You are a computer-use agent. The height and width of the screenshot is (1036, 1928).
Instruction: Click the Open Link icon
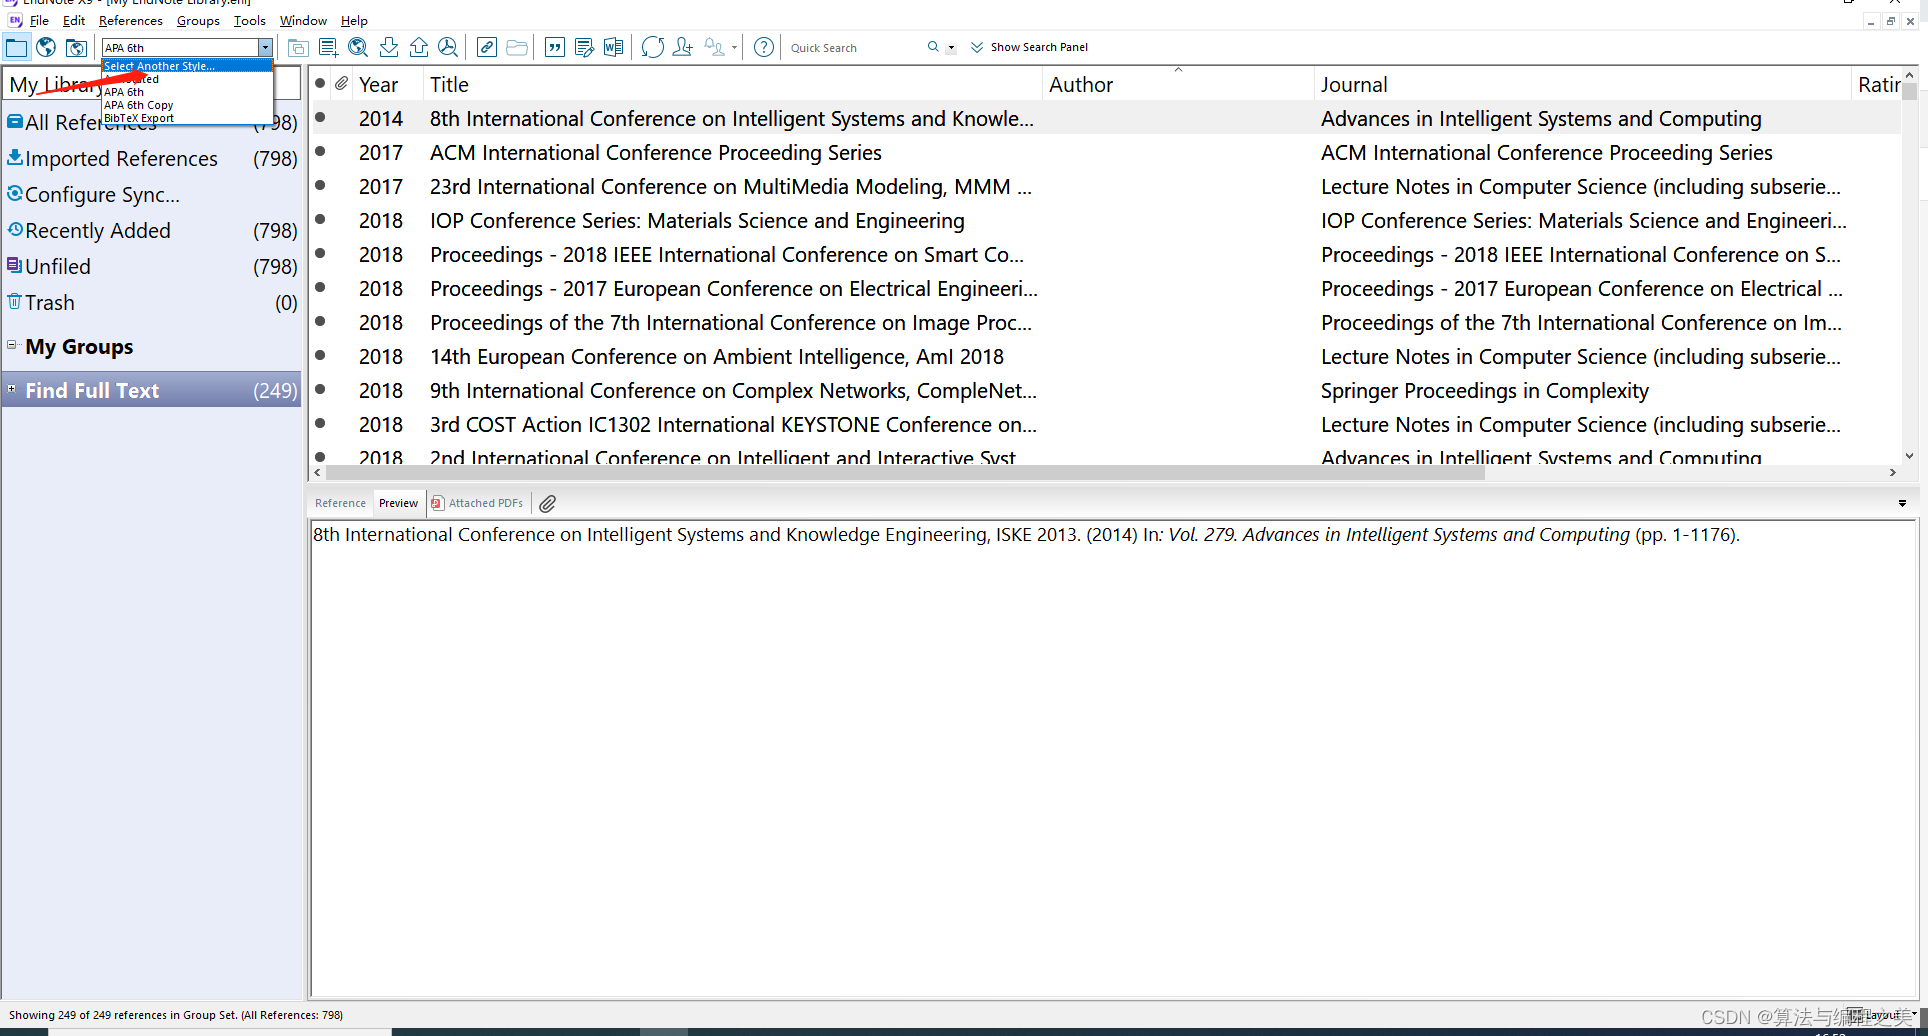point(487,47)
